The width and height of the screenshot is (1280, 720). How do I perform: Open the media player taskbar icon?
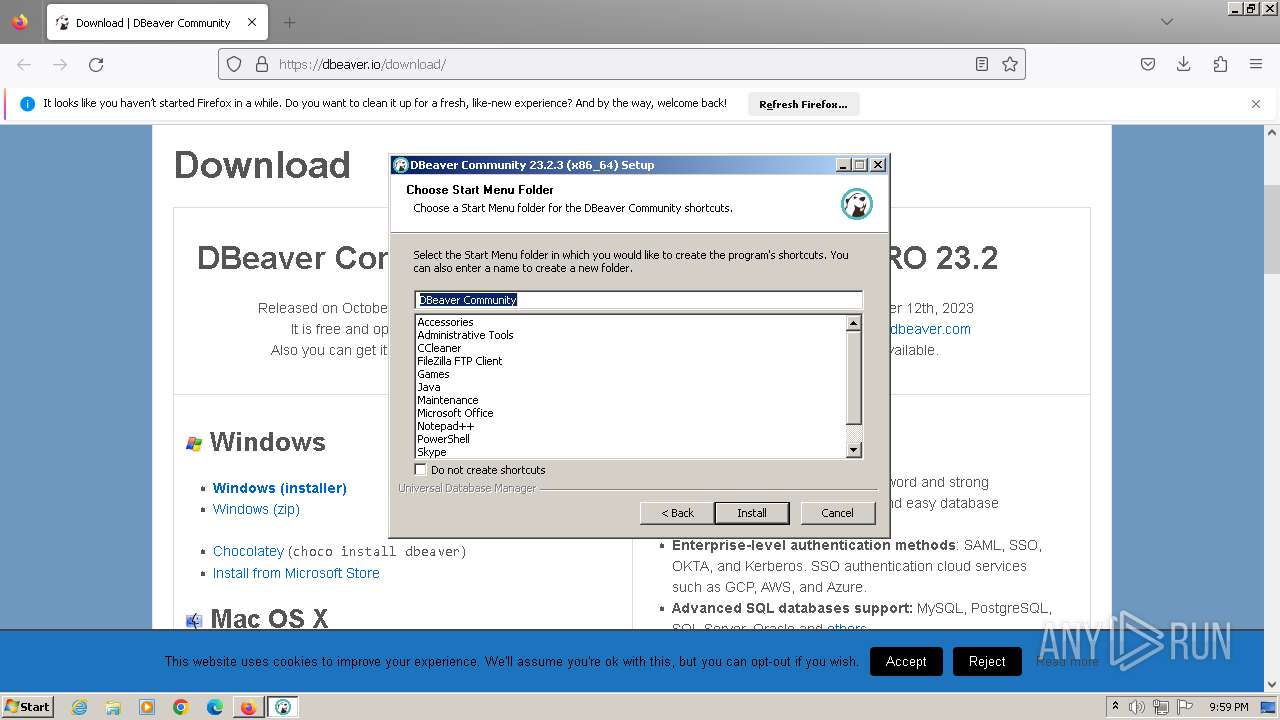click(147, 707)
